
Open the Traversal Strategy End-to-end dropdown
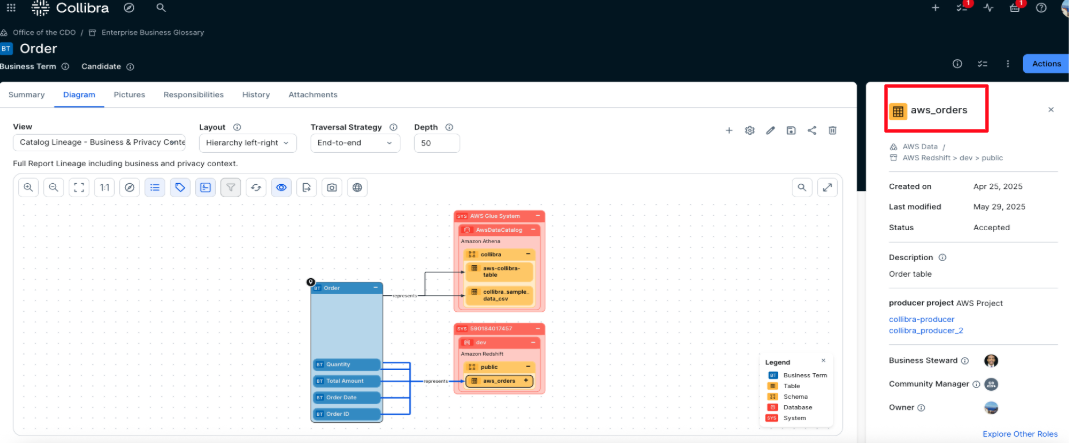click(x=355, y=142)
